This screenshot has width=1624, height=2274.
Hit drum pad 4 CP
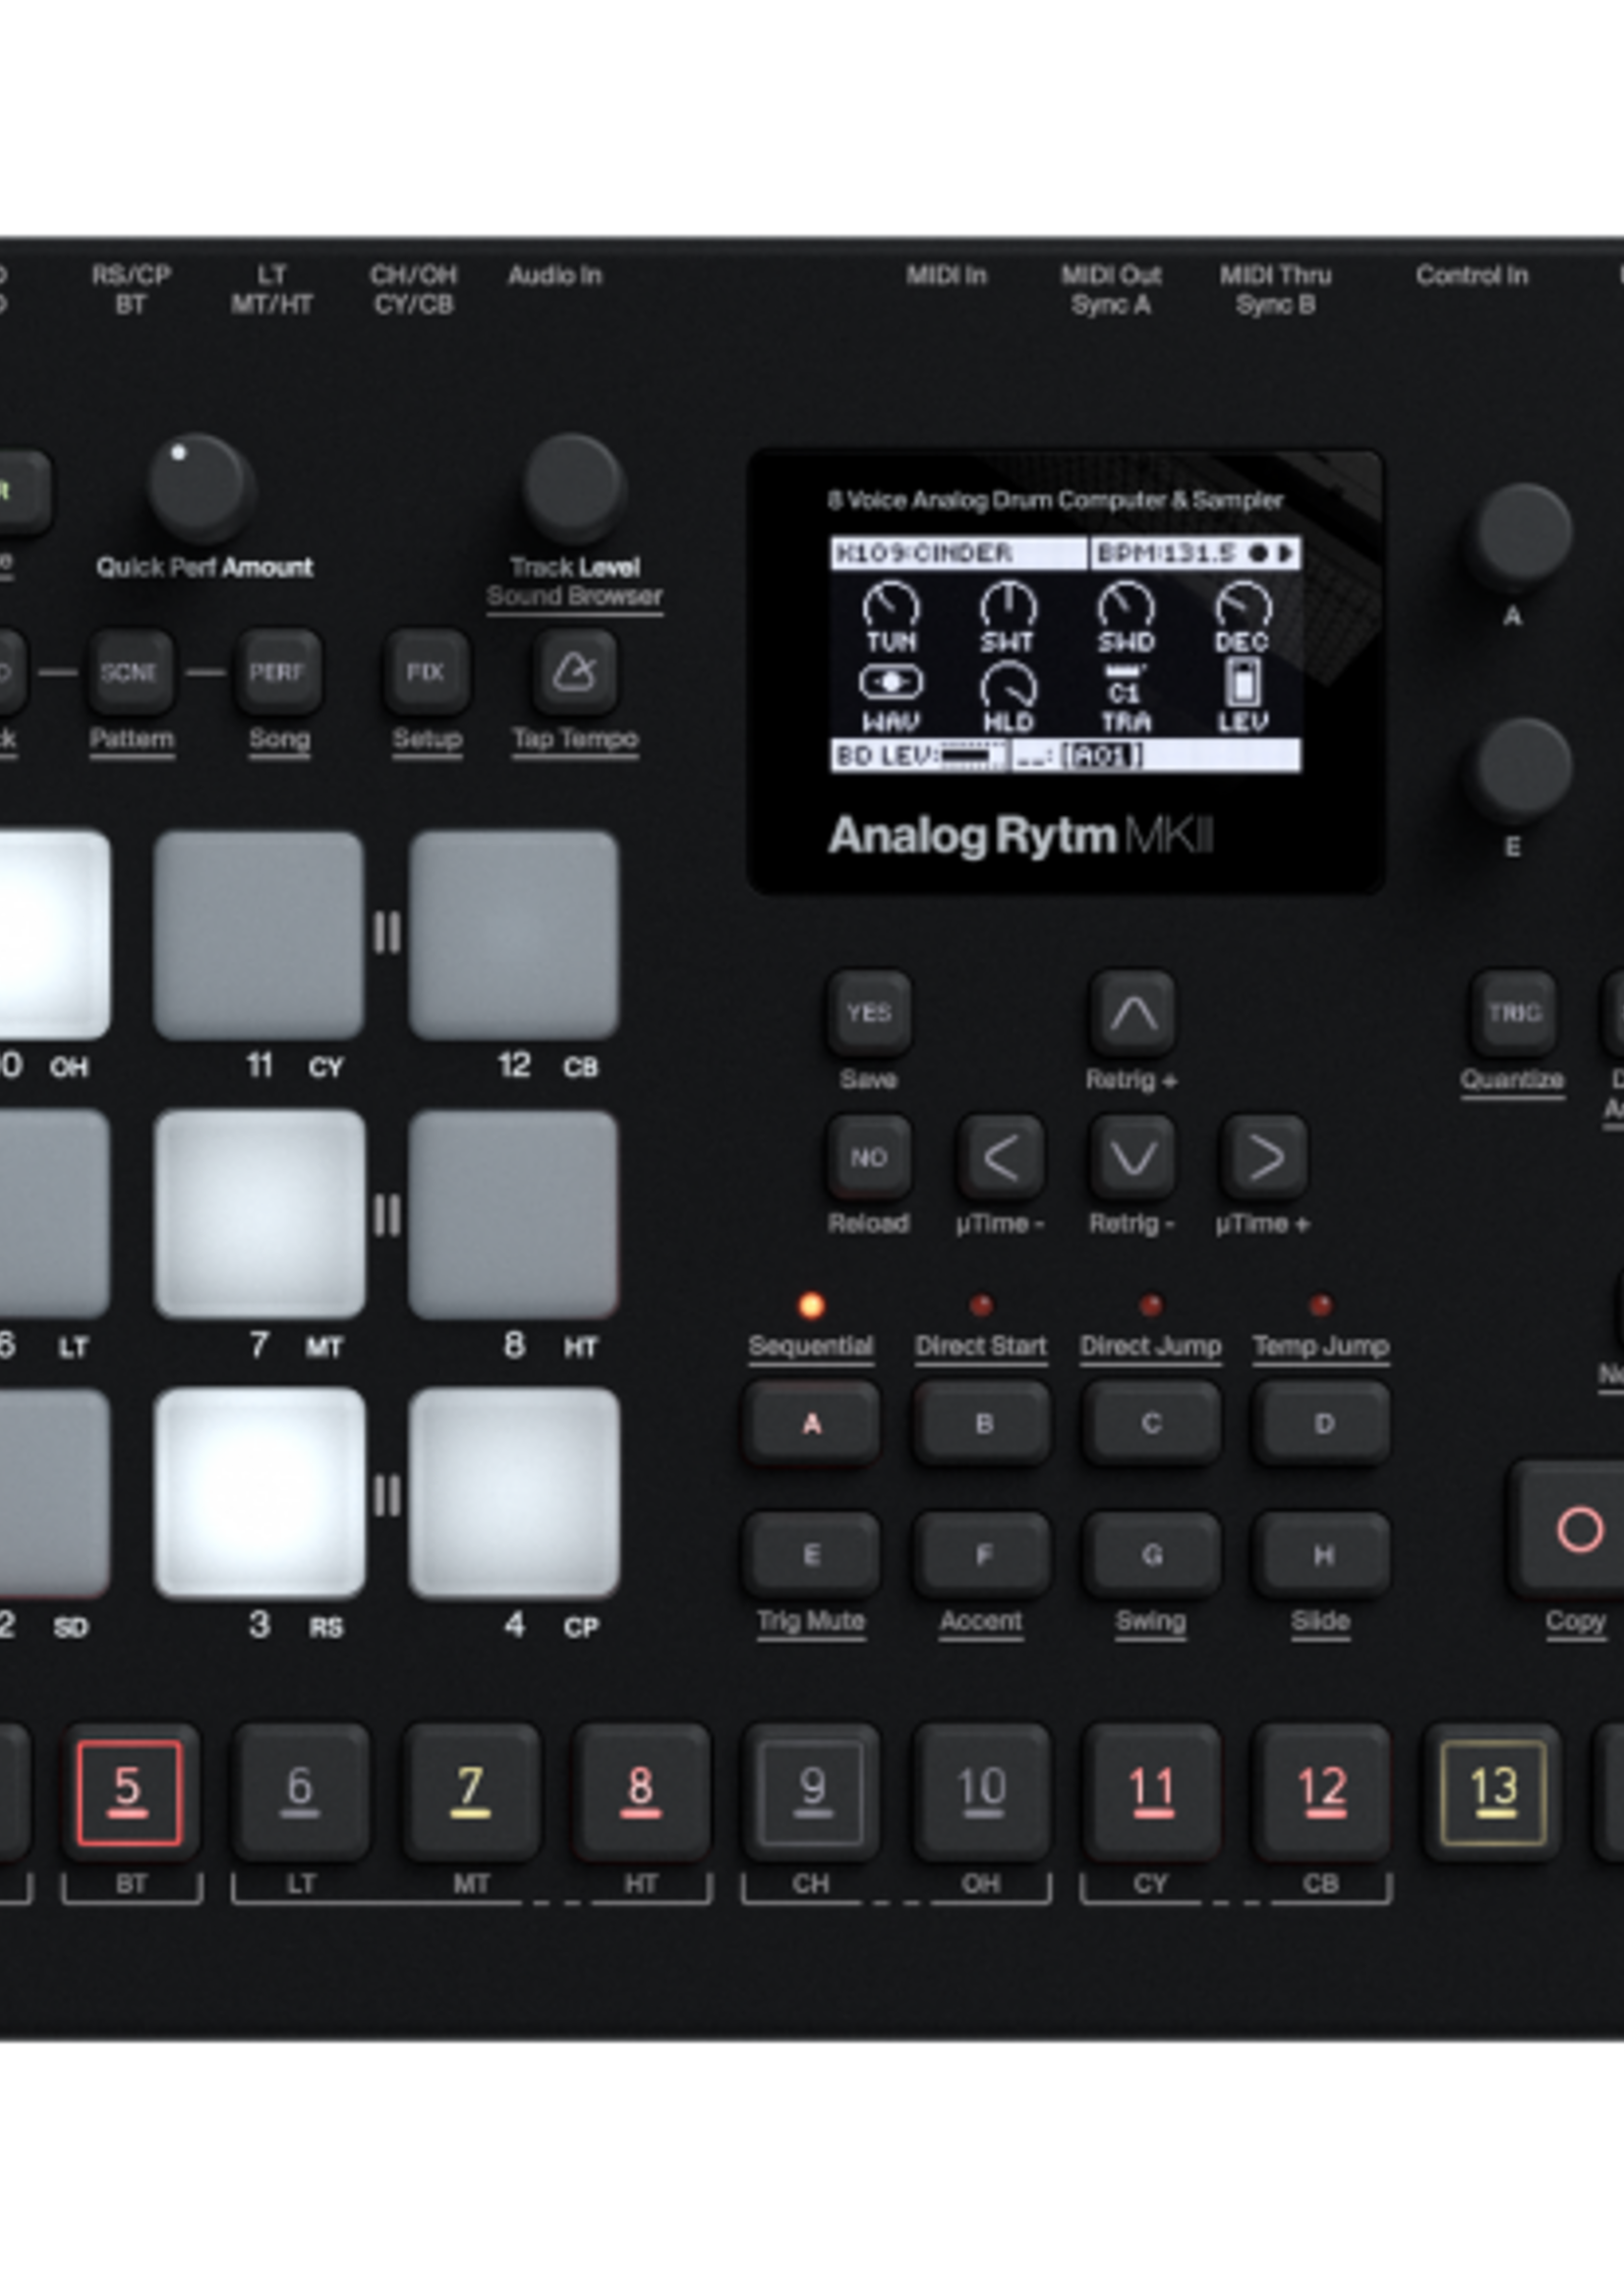click(x=514, y=1493)
